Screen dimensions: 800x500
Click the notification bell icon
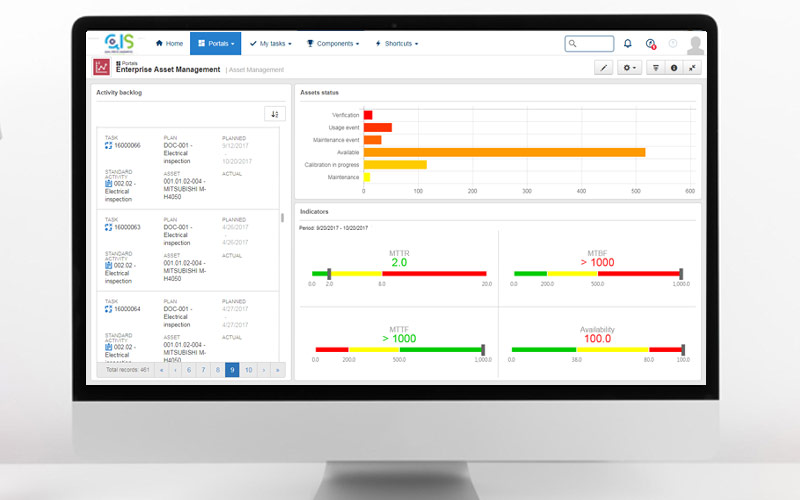pyautogui.click(x=627, y=44)
